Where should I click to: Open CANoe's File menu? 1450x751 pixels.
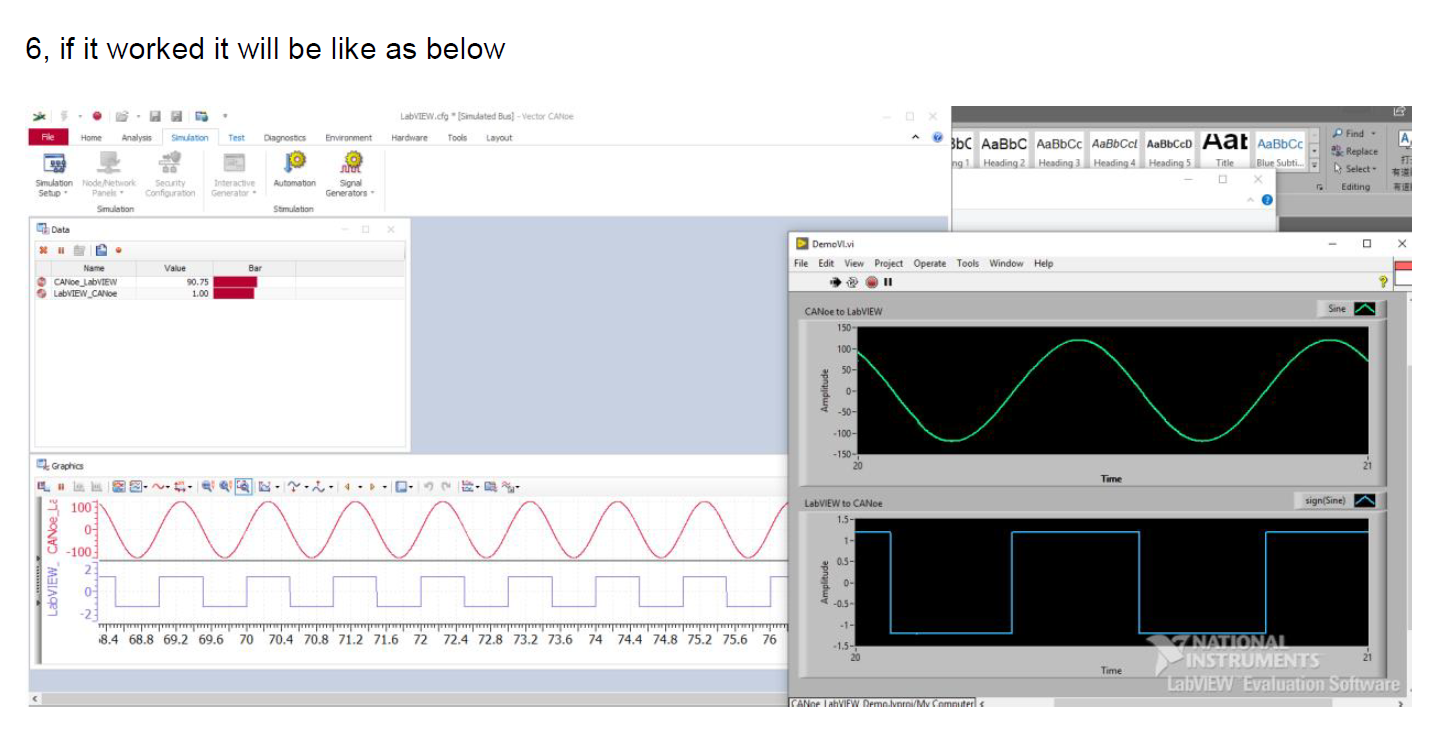point(46,137)
